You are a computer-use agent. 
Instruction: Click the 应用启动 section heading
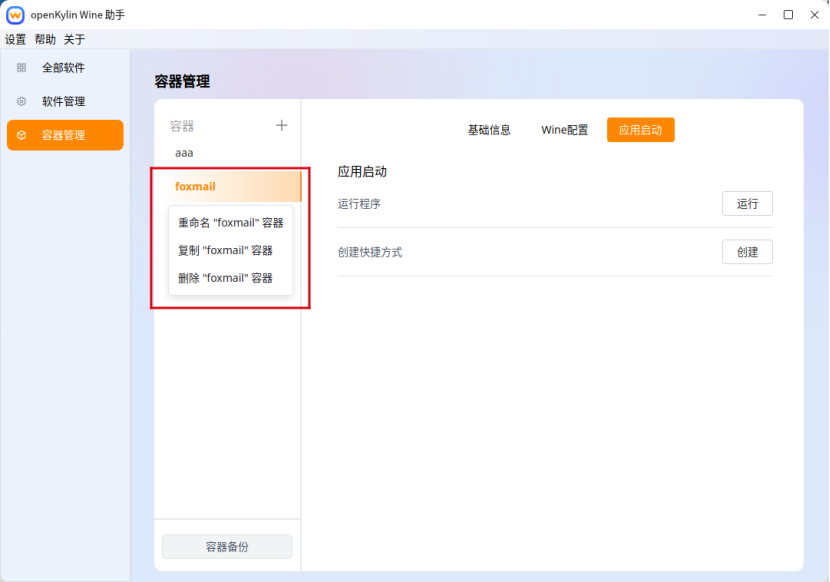pos(362,172)
